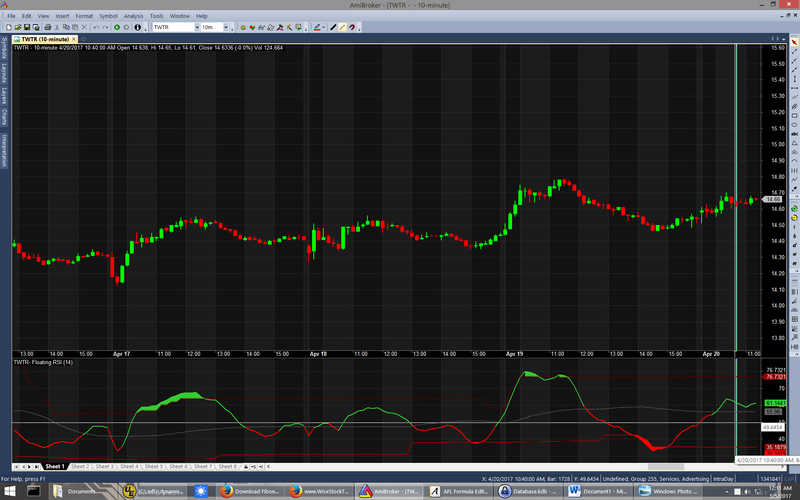The height and width of the screenshot is (500, 800).
Task: Switch to Windows Photo taskbar window
Action: click(x=668, y=491)
